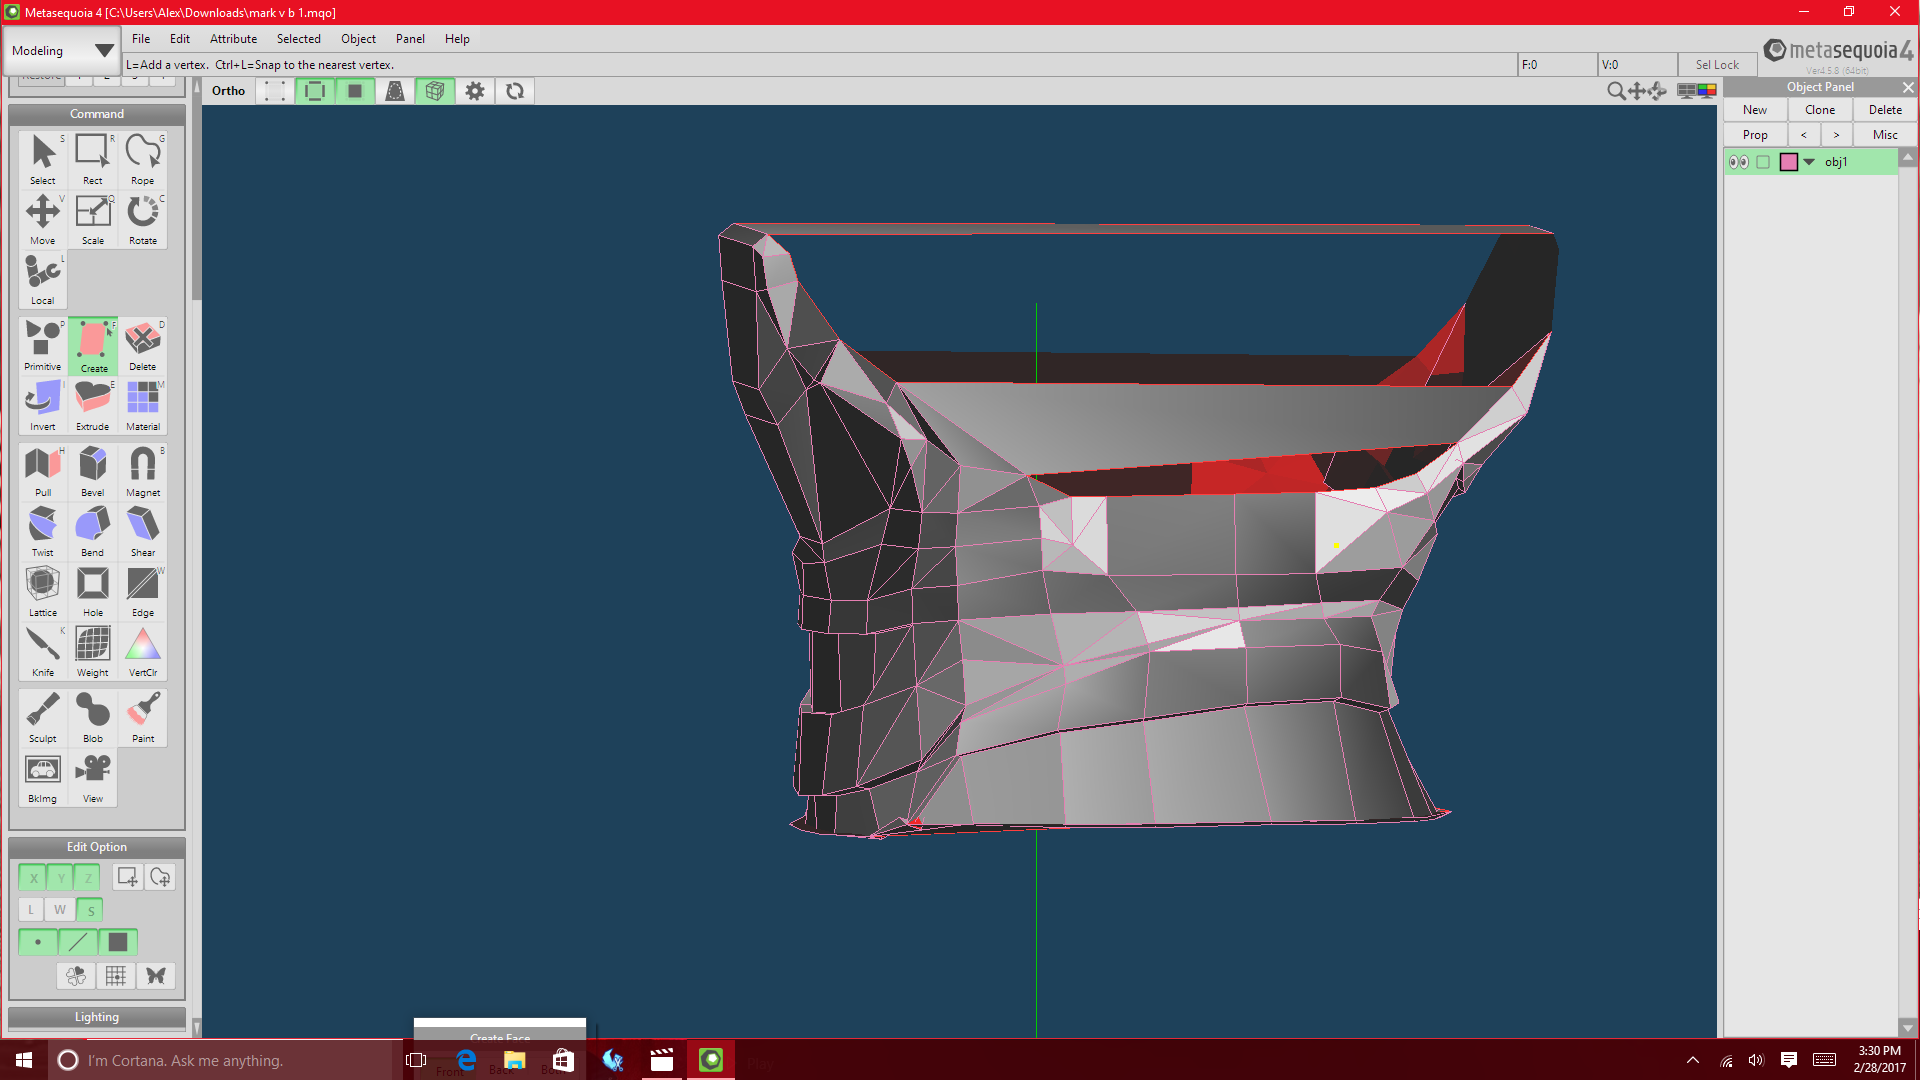Open the View camera tool
This screenshot has width=1920, height=1080.
93,777
